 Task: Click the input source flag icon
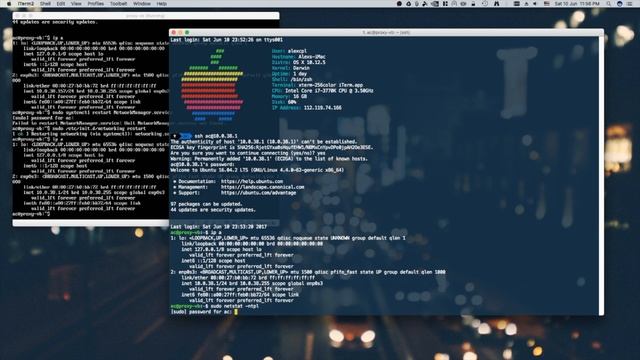[x=547, y=4]
